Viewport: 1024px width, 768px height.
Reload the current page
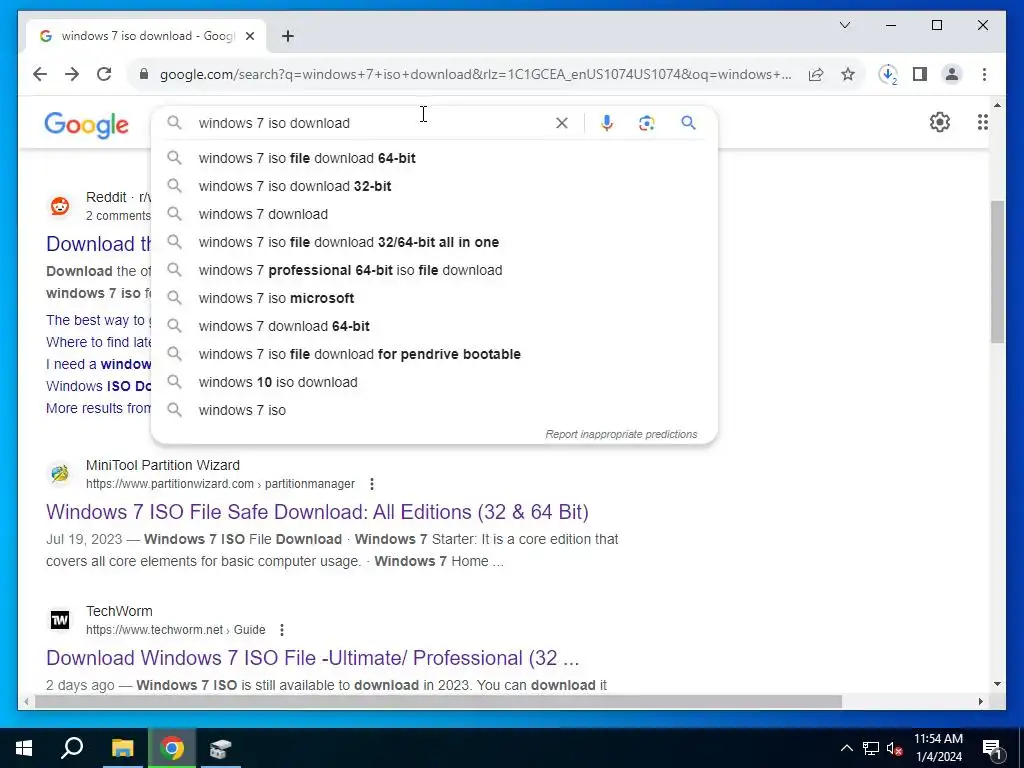(x=104, y=74)
